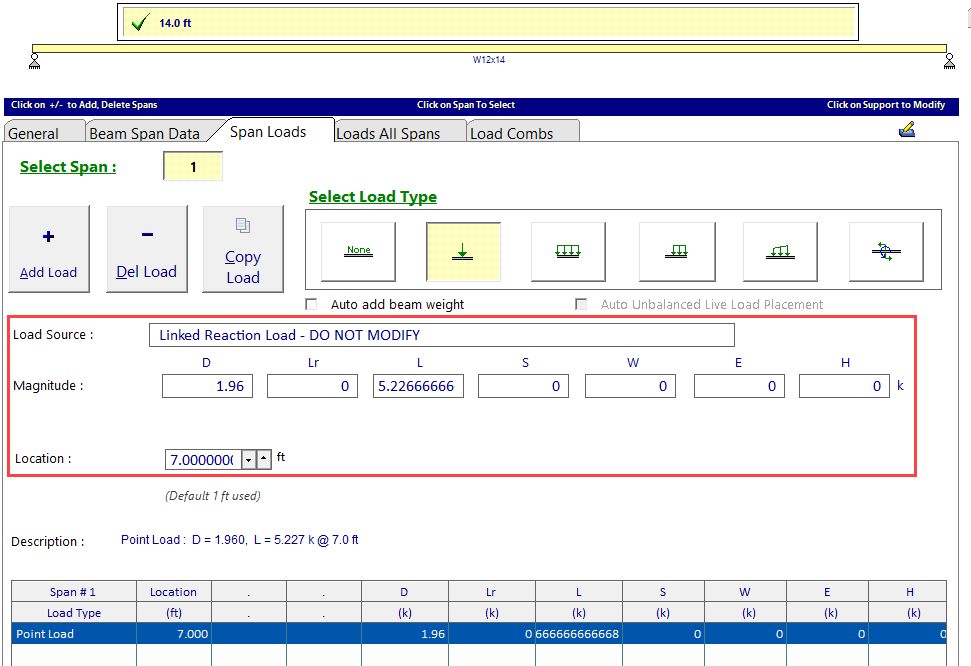Screen dimensions: 971x666
Task: Click the 1.96 D cell in table
Action: [405, 634]
